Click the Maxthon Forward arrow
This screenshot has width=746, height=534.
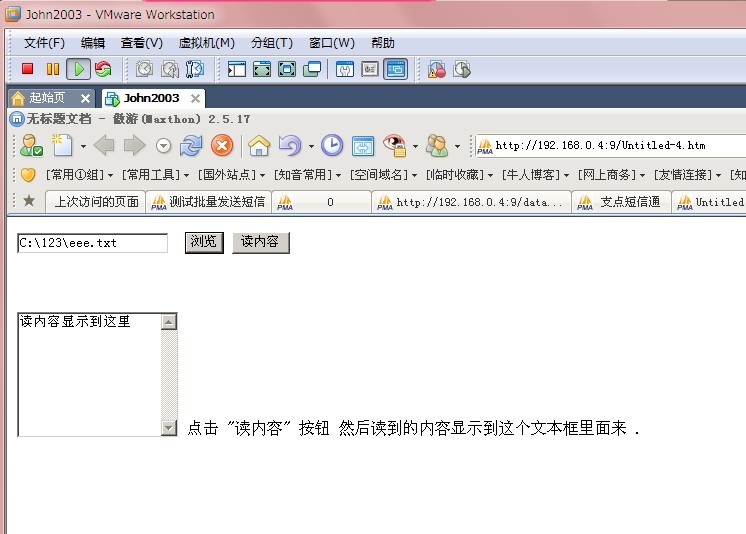pos(134,145)
